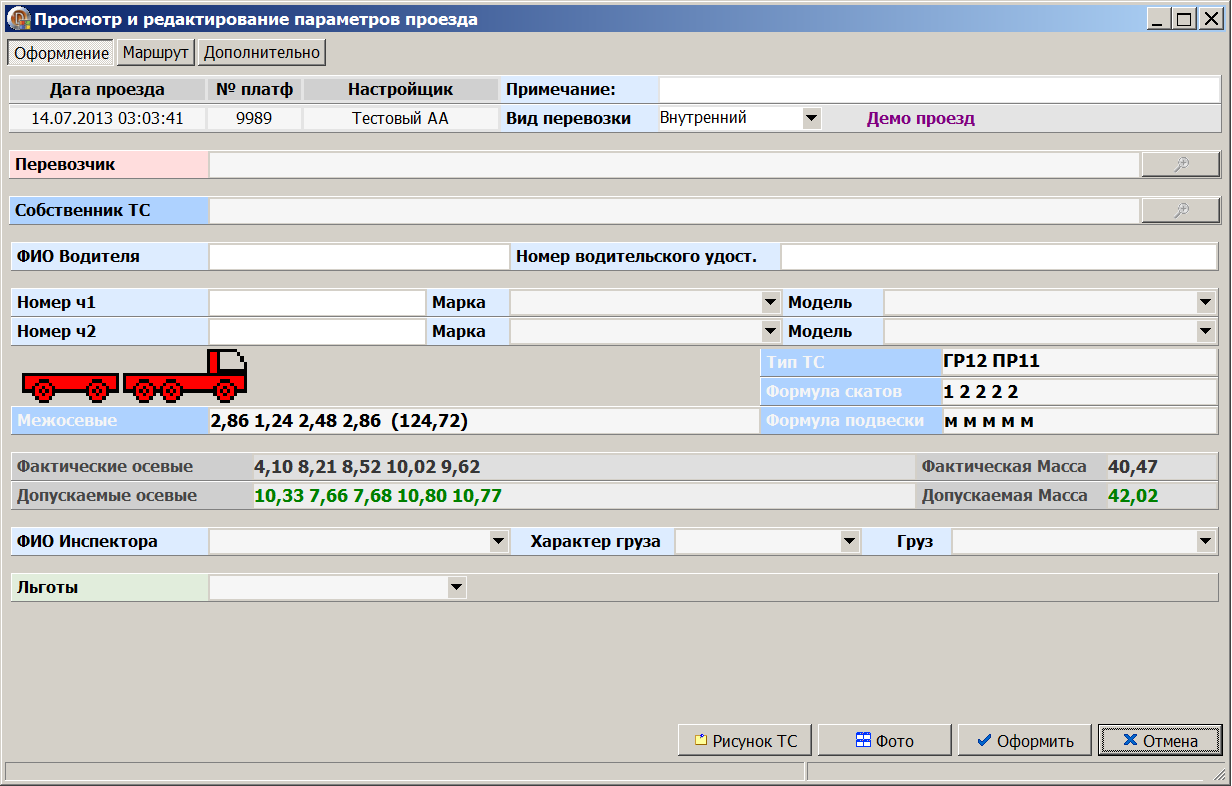The height and width of the screenshot is (786, 1232).
Task: Select the Оформление tab
Action: 61,53
